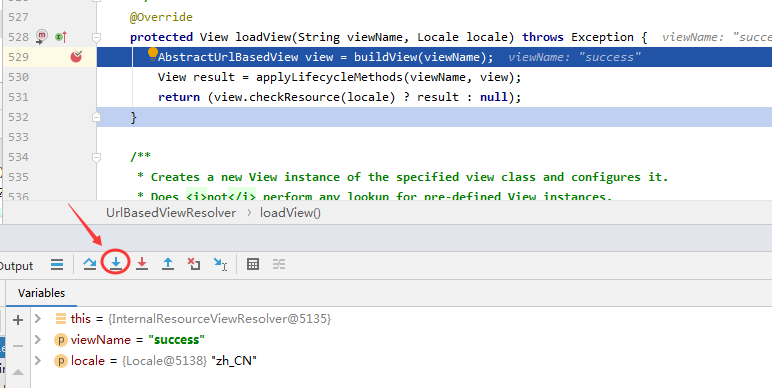
Task: Click line number 530 in the gutter
Action: (x=18, y=77)
